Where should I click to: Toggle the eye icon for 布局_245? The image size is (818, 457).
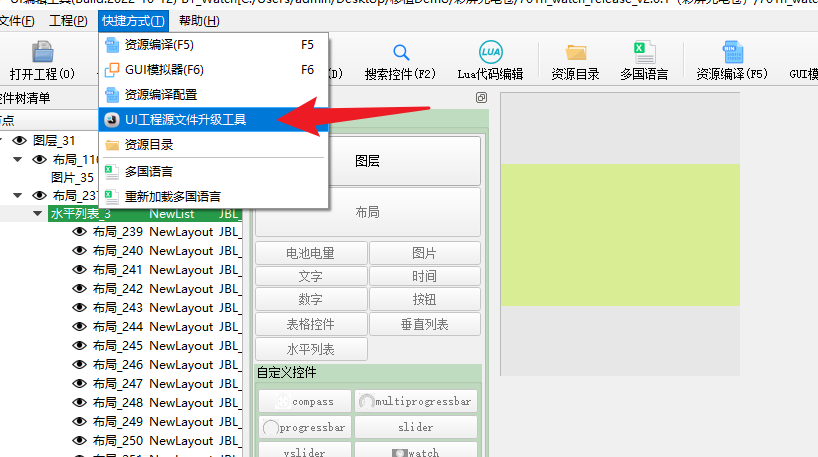pyautogui.click(x=79, y=345)
